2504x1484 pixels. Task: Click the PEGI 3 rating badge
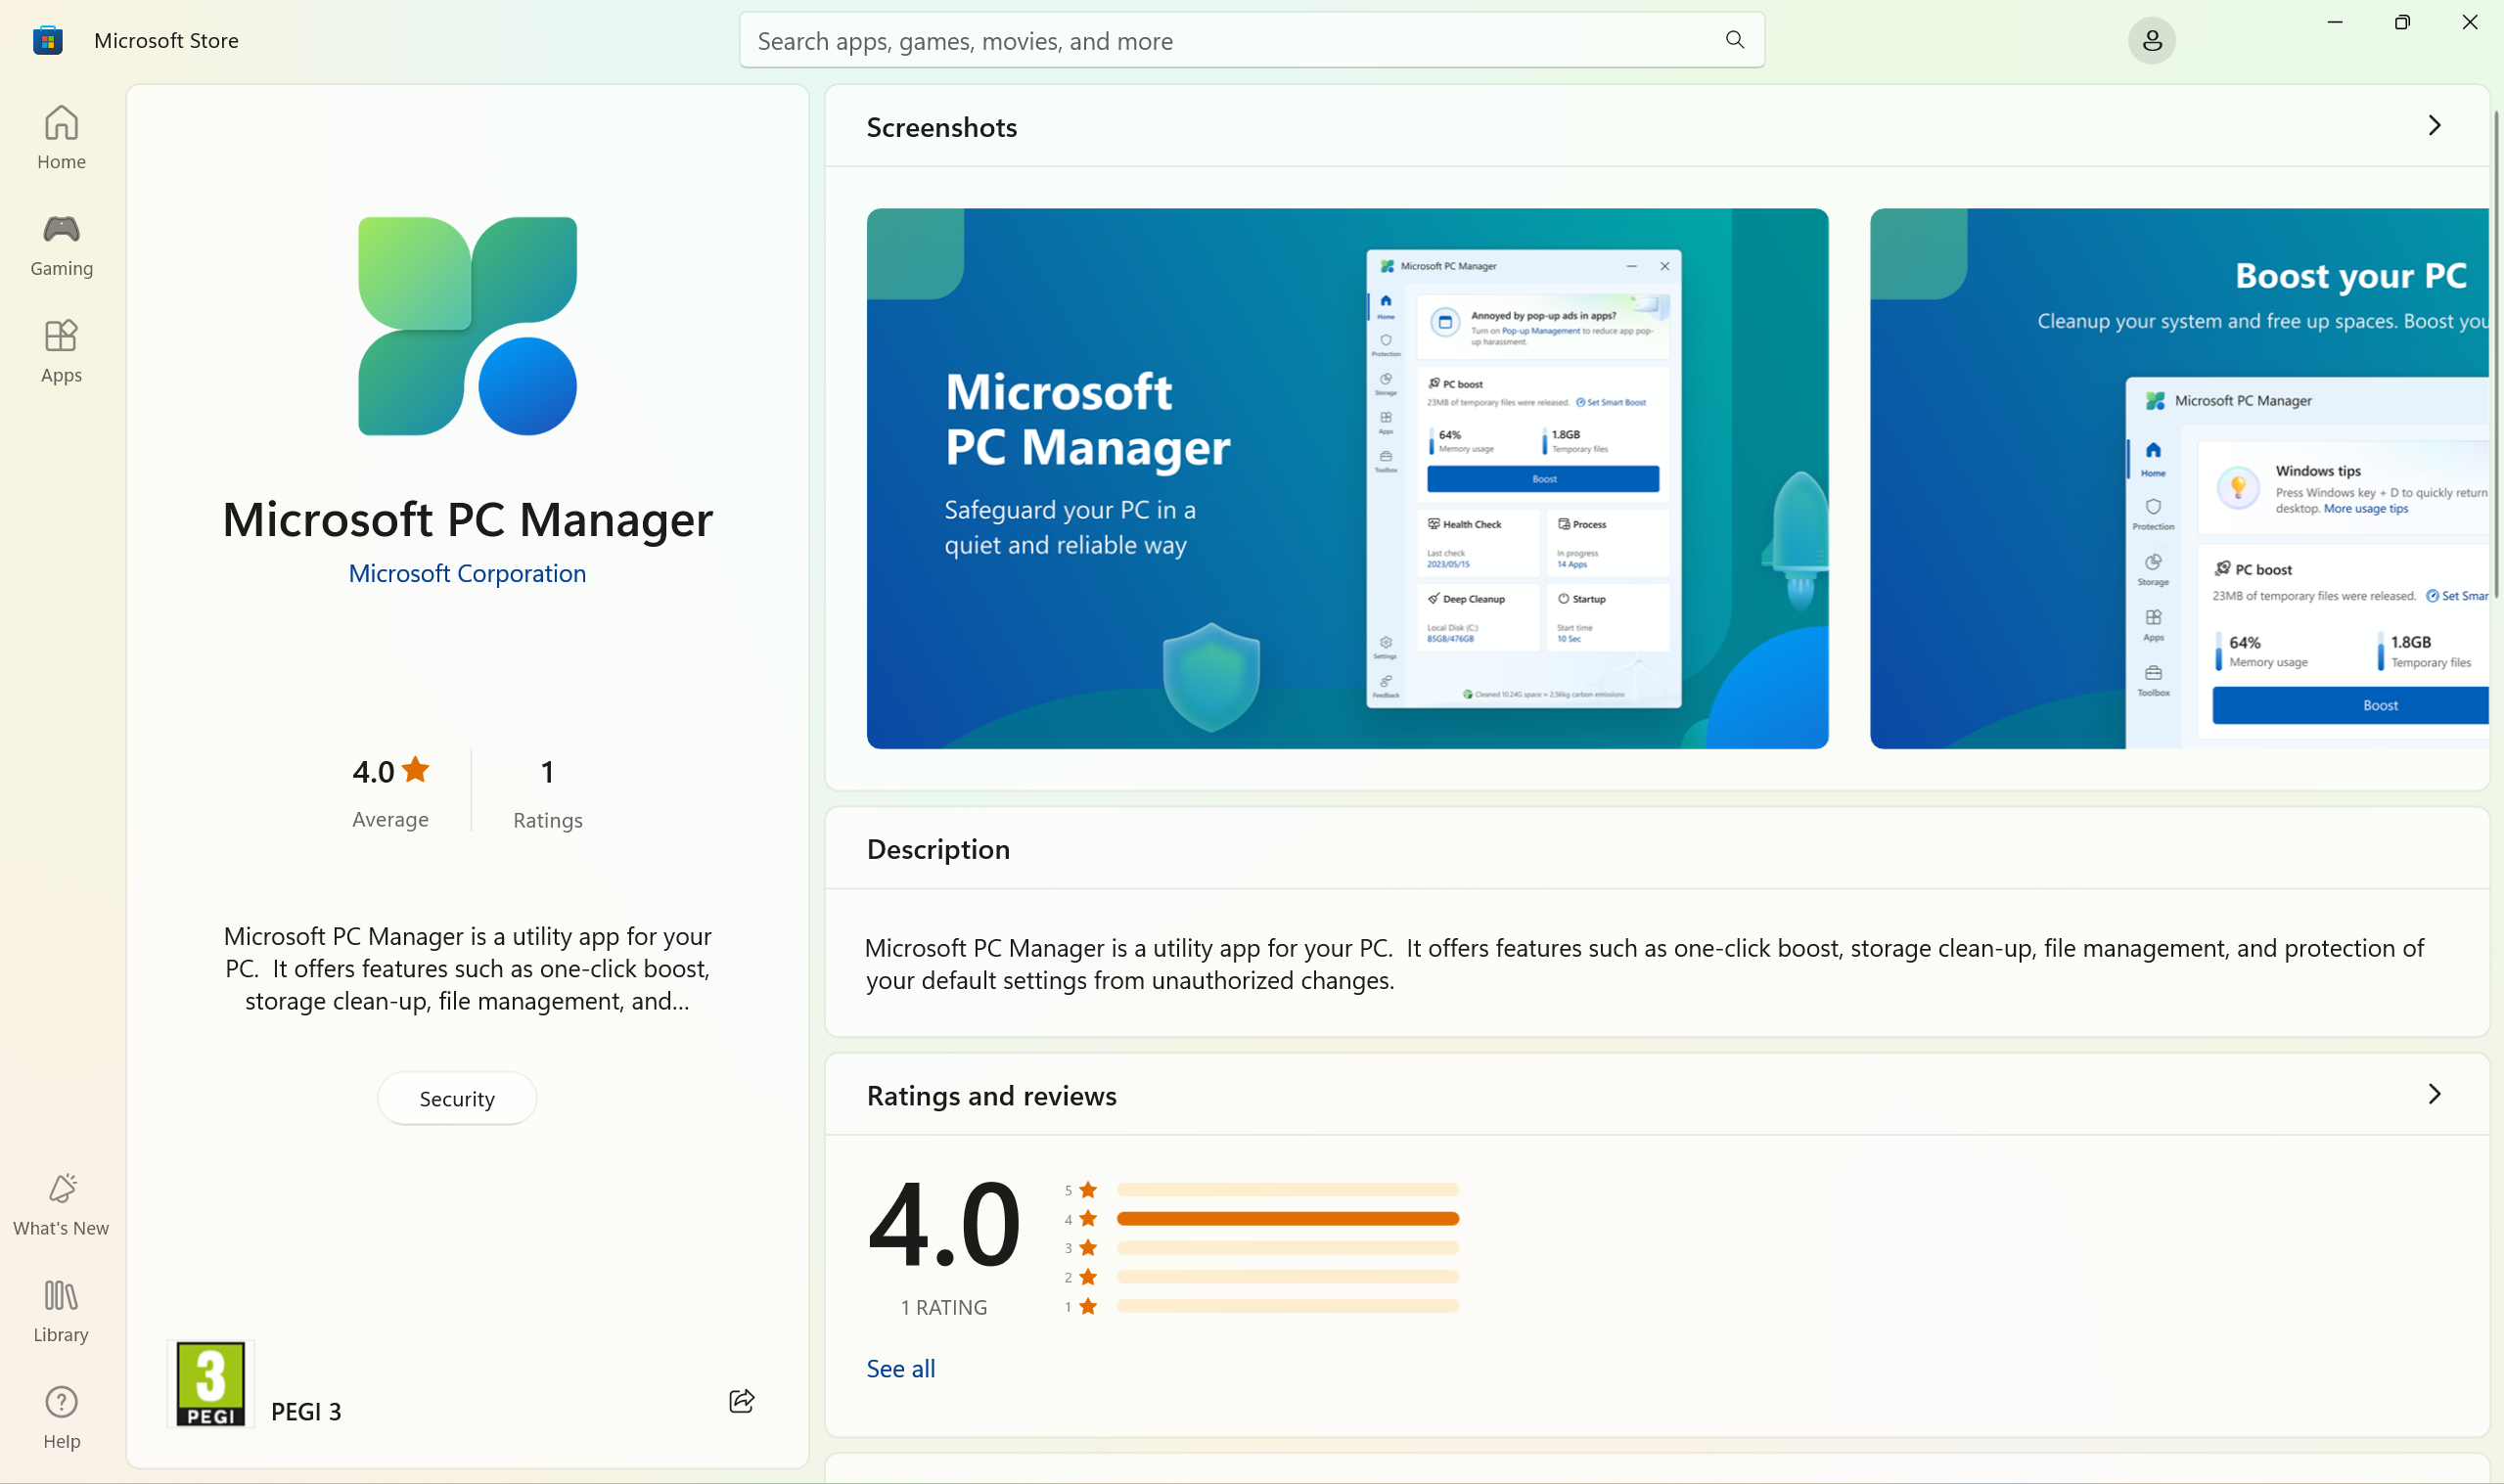click(x=211, y=1384)
